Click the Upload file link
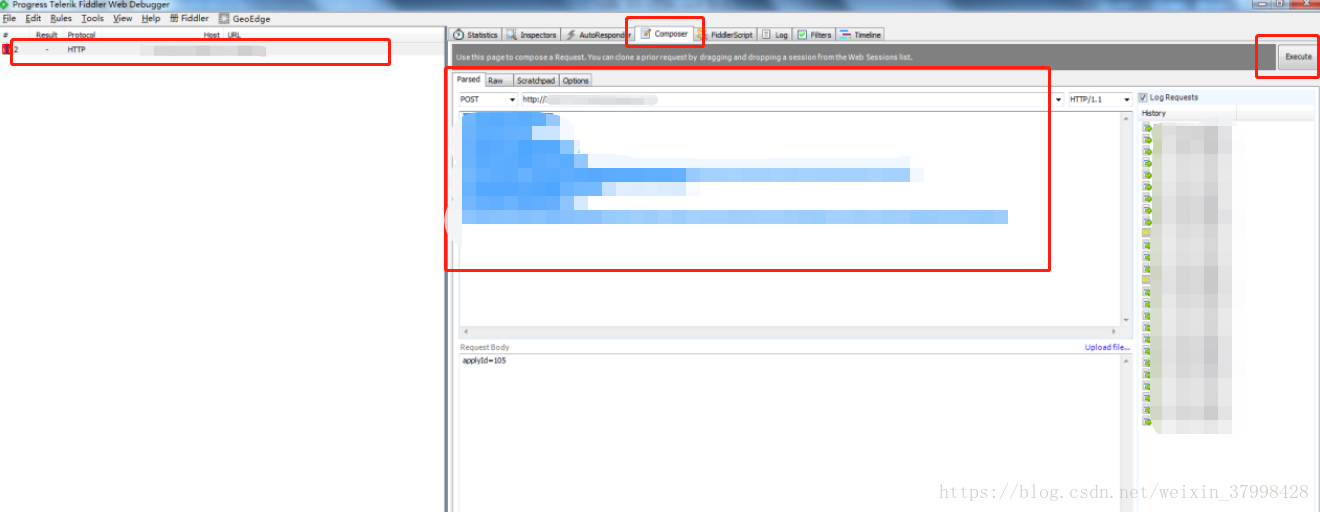This screenshot has height=512, width=1320. [x=1107, y=347]
